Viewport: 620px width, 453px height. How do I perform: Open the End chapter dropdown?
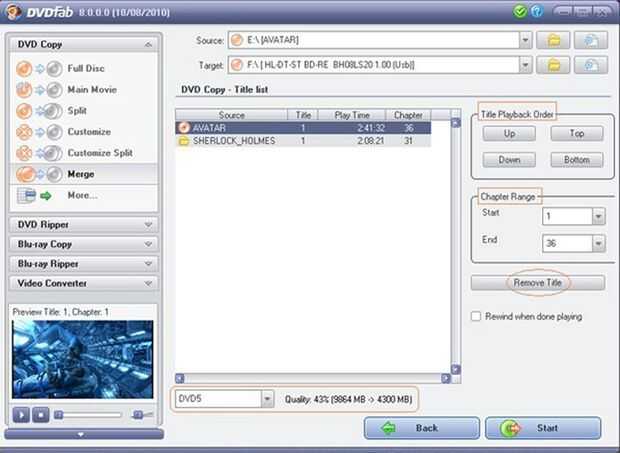[x=599, y=243]
